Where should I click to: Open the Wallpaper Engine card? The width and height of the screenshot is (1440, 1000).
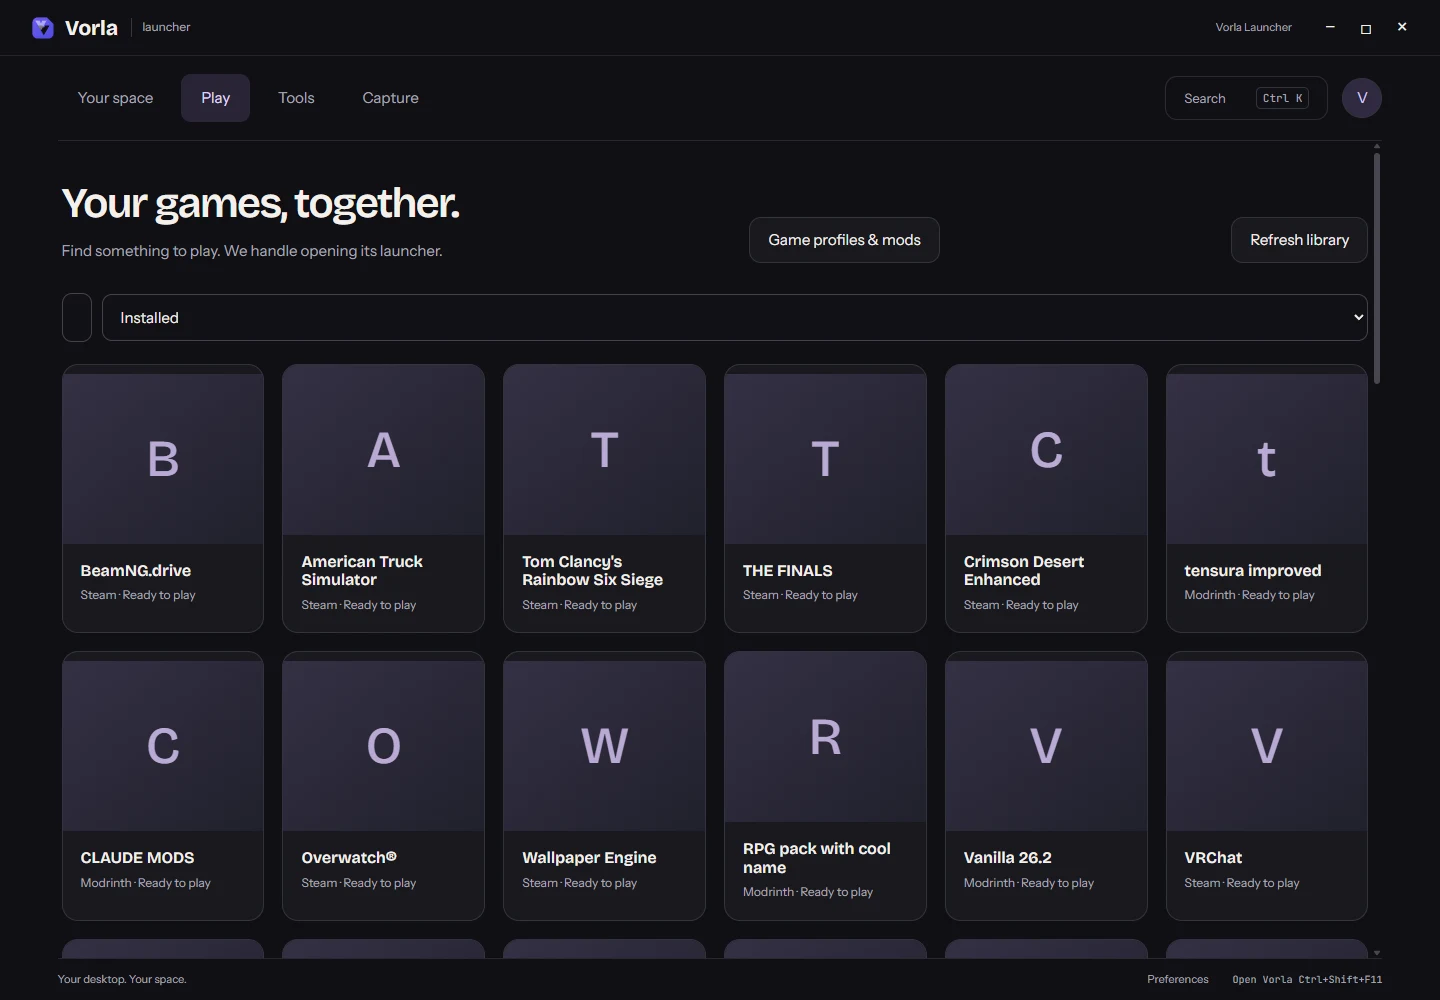(604, 786)
